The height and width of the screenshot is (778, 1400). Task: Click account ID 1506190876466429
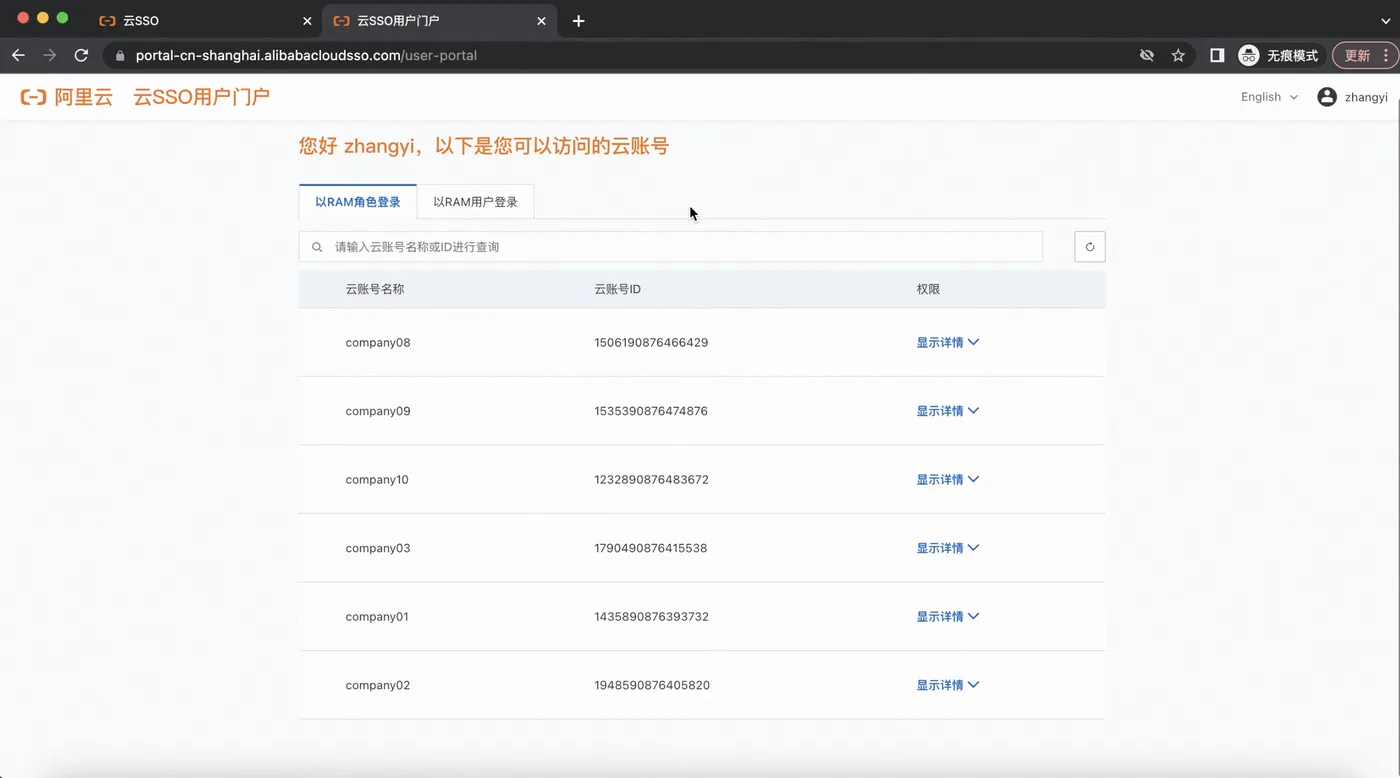click(651, 342)
